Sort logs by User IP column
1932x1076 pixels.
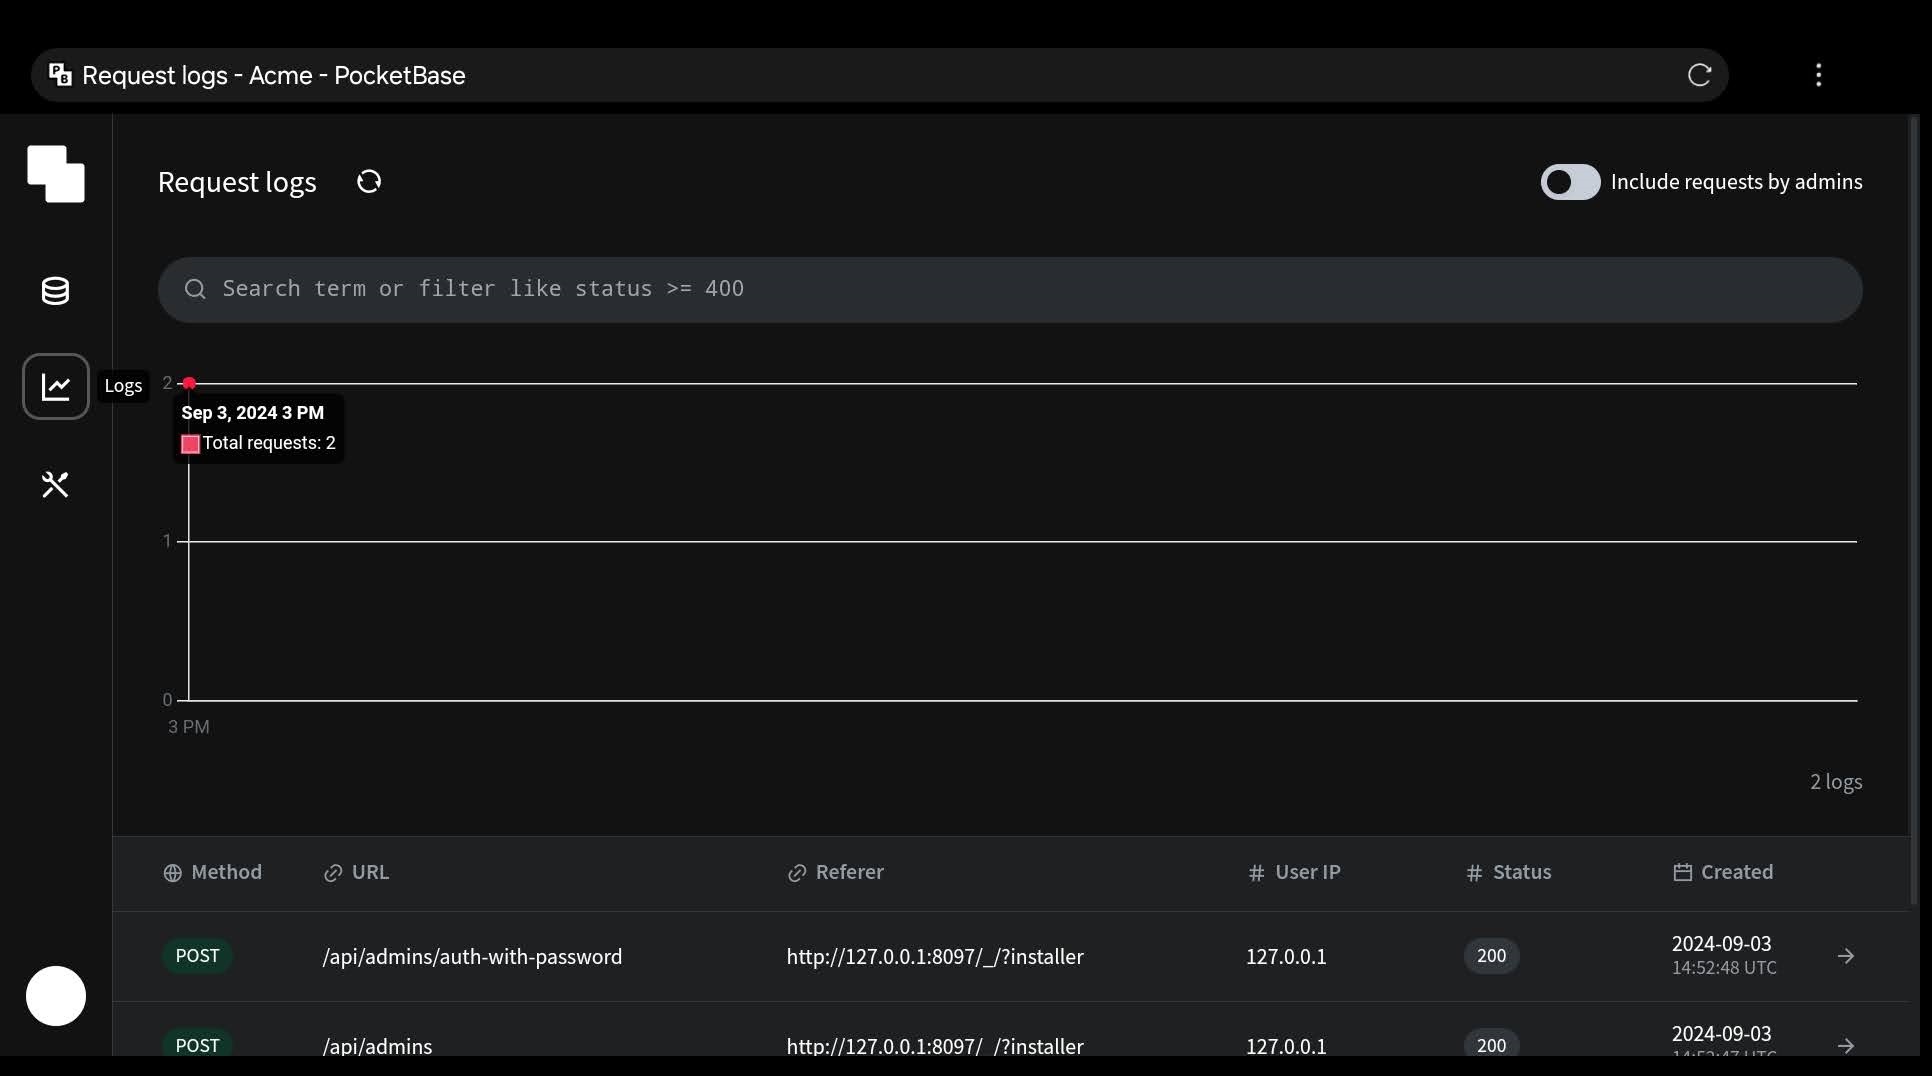point(1295,872)
